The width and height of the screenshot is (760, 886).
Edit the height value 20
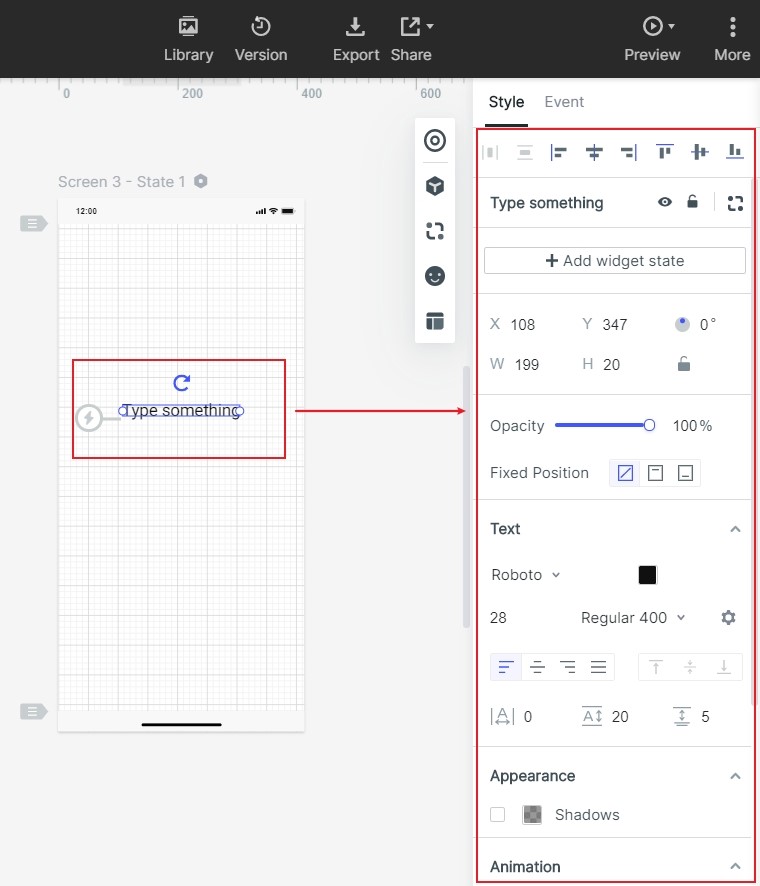(x=611, y=364)
